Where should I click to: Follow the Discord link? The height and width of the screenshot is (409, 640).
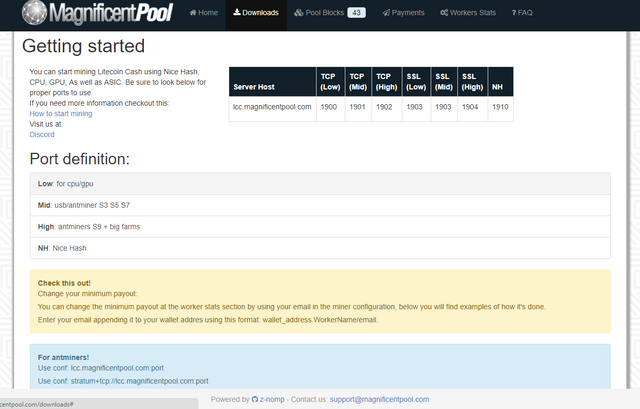pos(42,135)
